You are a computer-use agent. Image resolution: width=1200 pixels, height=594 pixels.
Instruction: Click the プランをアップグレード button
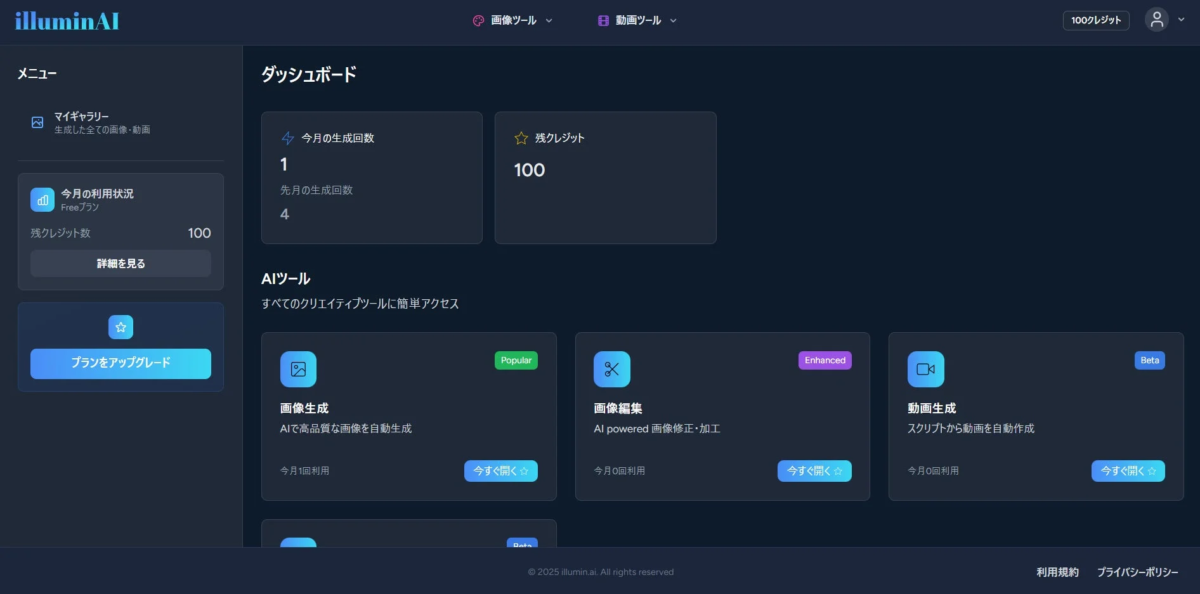click(120, 364)
